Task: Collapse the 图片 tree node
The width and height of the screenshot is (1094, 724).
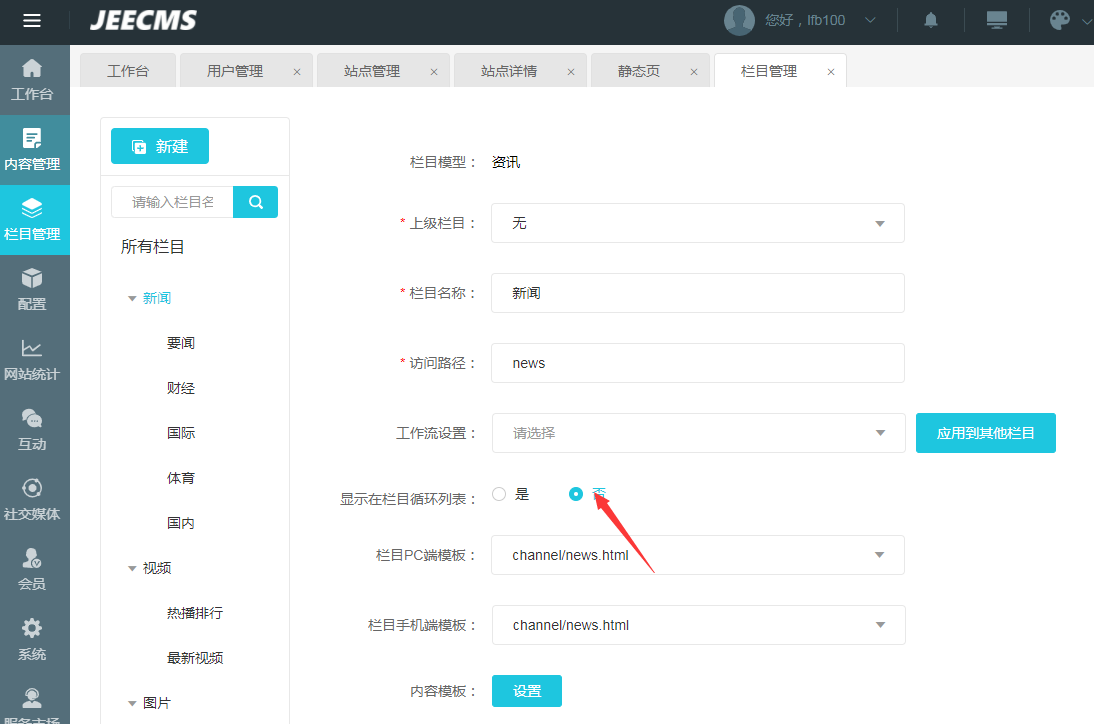Action: (x=132, y=703)
